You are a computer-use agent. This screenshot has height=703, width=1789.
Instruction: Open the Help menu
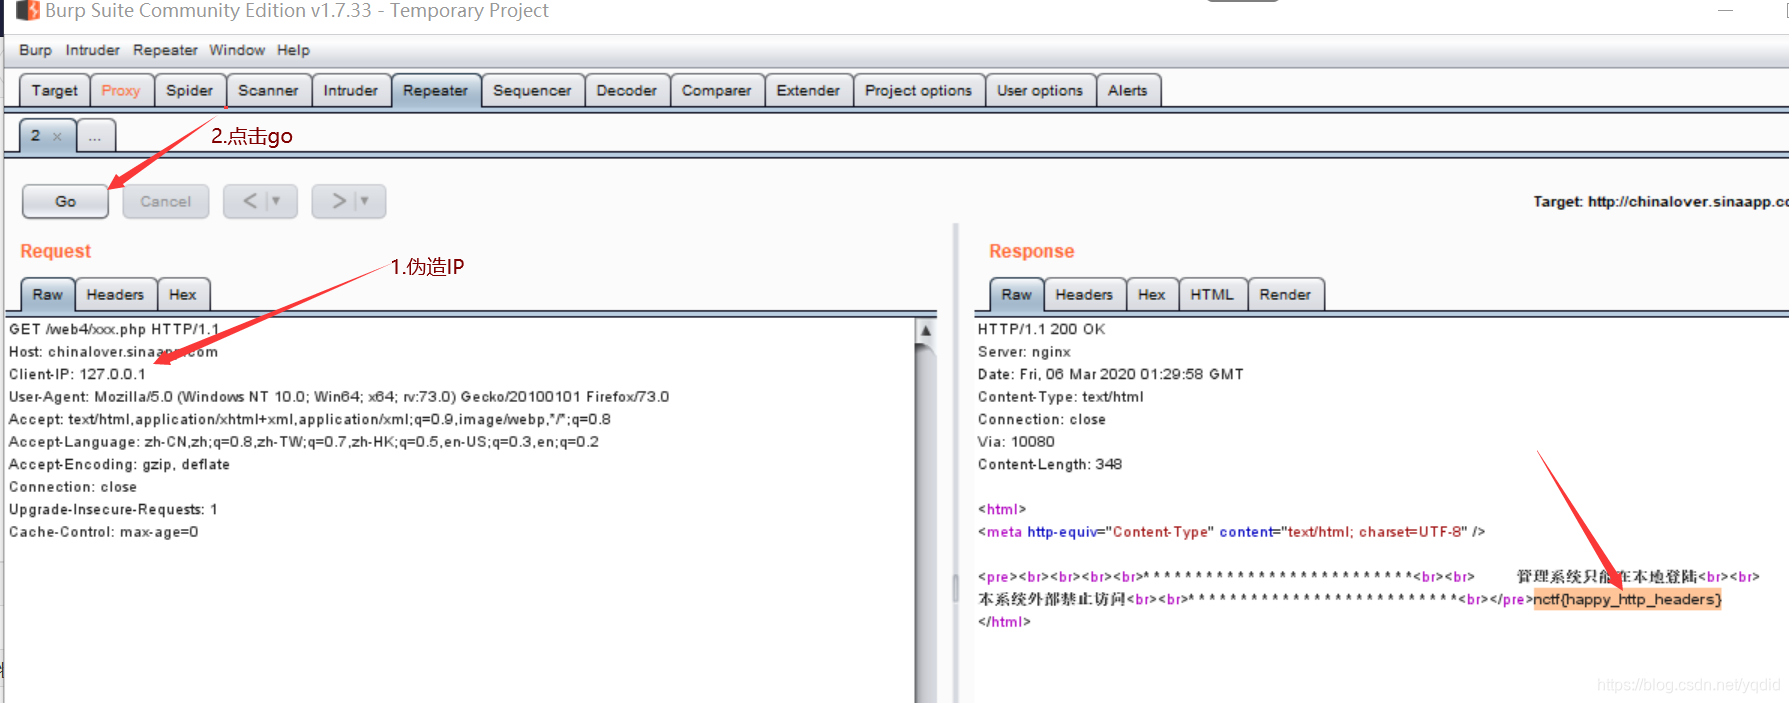[293, 50]
